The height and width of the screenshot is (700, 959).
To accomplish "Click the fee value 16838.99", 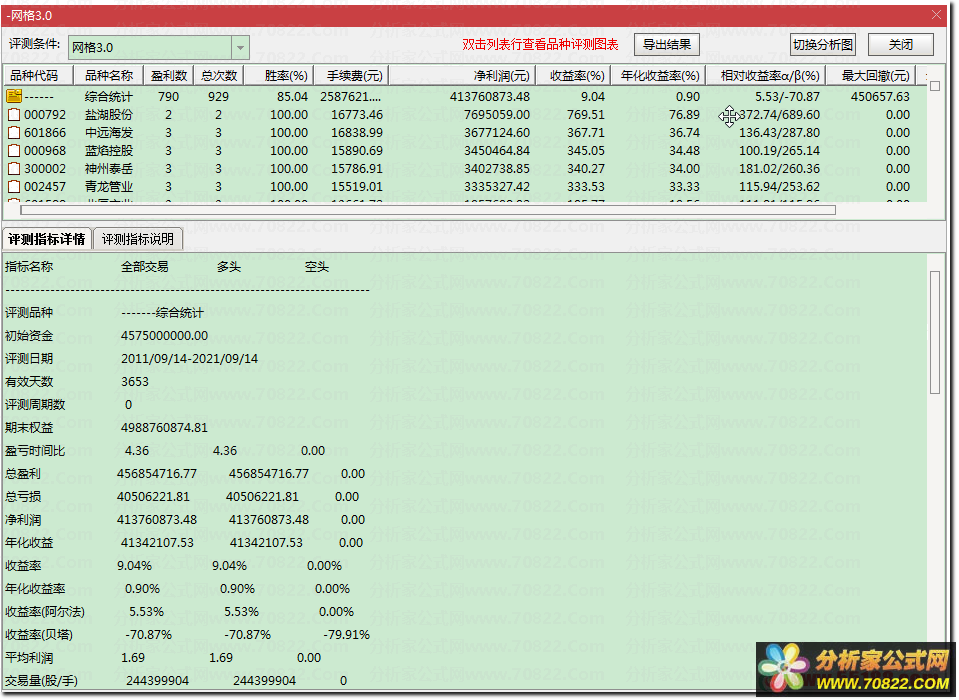I will [357, 133].
